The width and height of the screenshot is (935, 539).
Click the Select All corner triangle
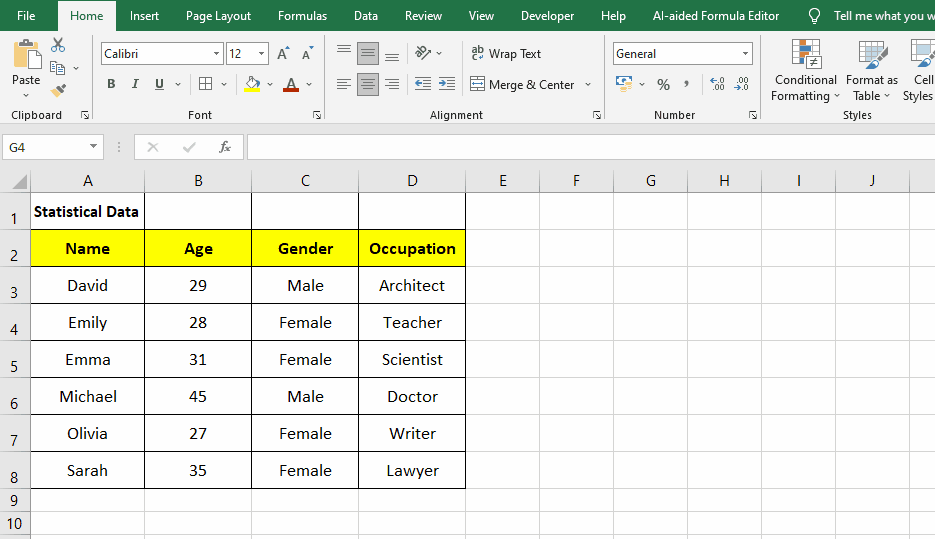coord(19,181)
